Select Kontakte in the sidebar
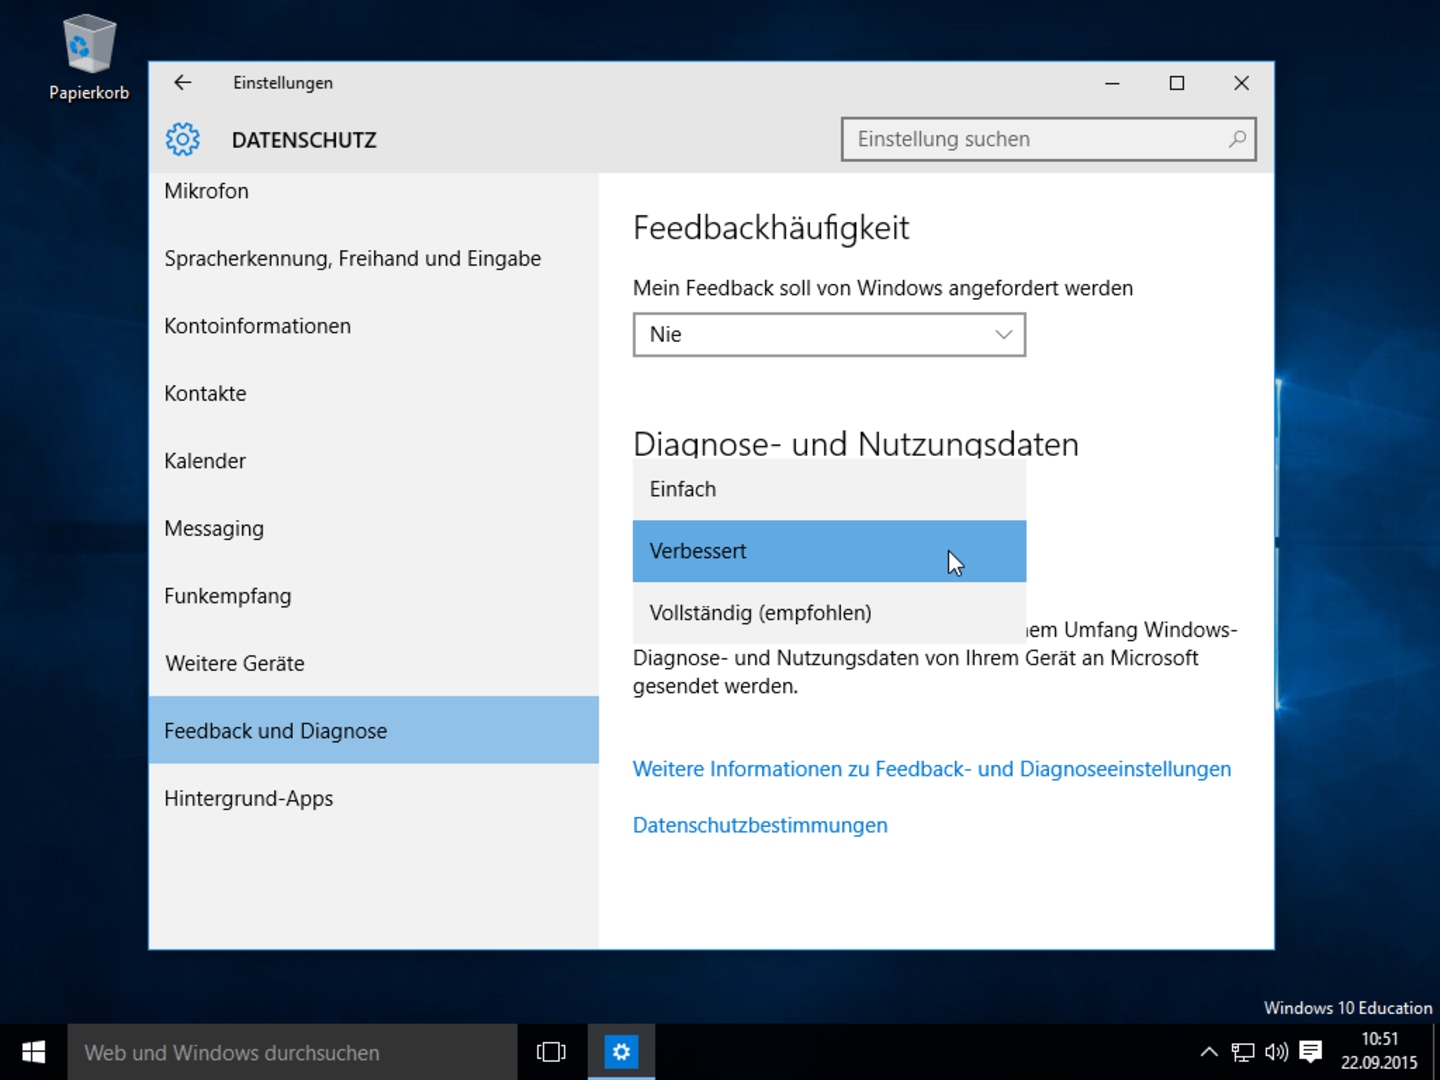Image resolution: width=1440 pixels, height=1080 pixels. coord(374,393)
